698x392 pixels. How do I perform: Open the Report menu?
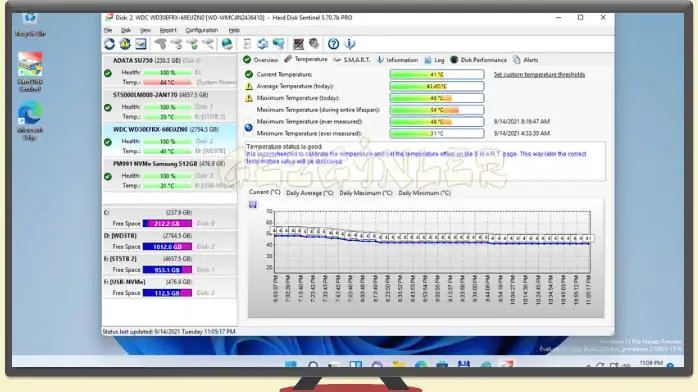point(168,30)
